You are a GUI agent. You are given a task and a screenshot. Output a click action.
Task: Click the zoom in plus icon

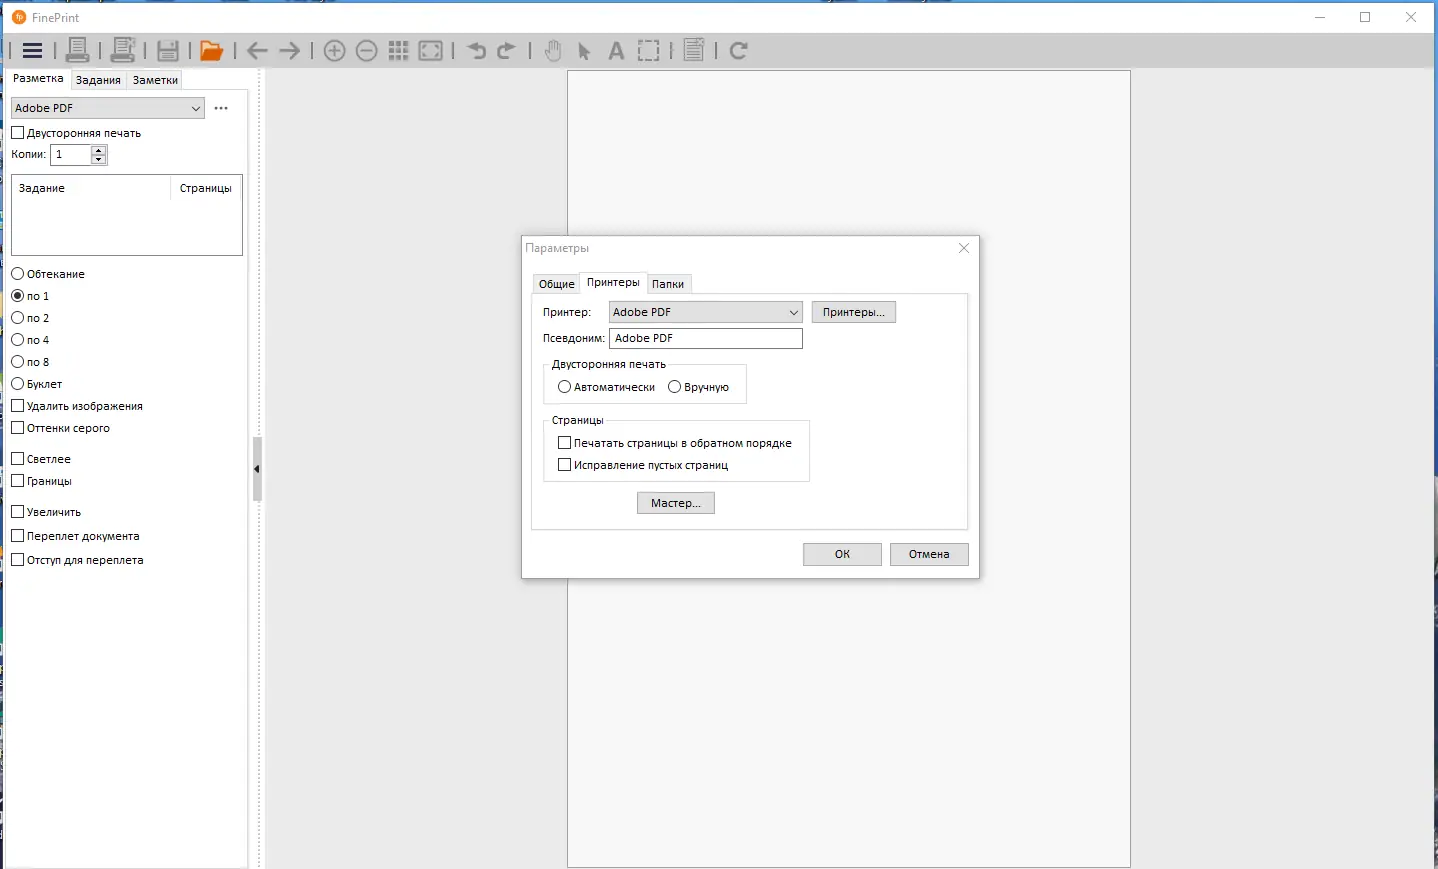pos(335,51)
